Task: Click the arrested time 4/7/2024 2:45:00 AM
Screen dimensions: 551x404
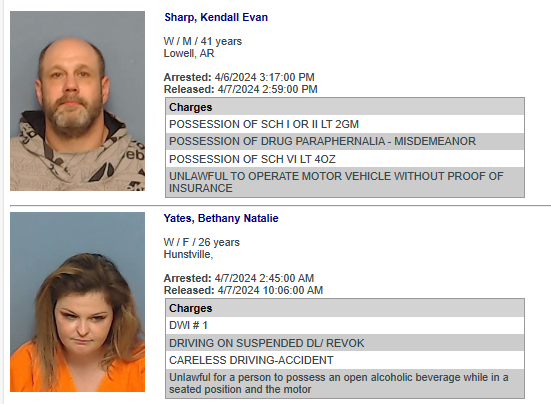Action: pyautogui.click(x=264, y=278)
